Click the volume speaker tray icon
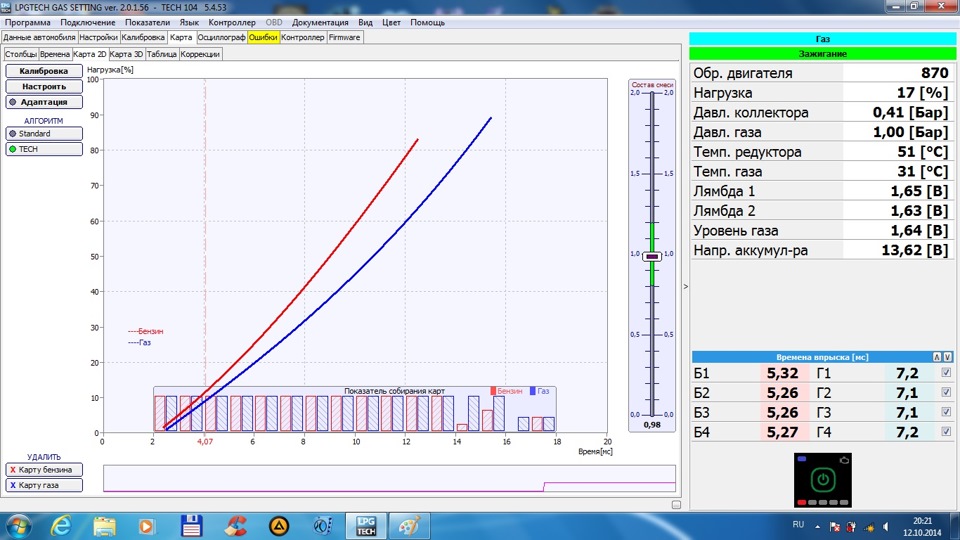 coord(886,527)
